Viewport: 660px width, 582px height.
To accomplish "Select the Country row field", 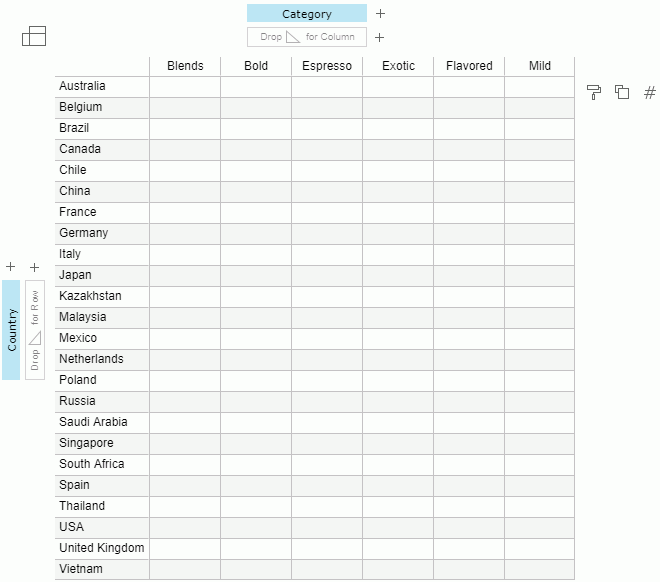I will point(12,330).
